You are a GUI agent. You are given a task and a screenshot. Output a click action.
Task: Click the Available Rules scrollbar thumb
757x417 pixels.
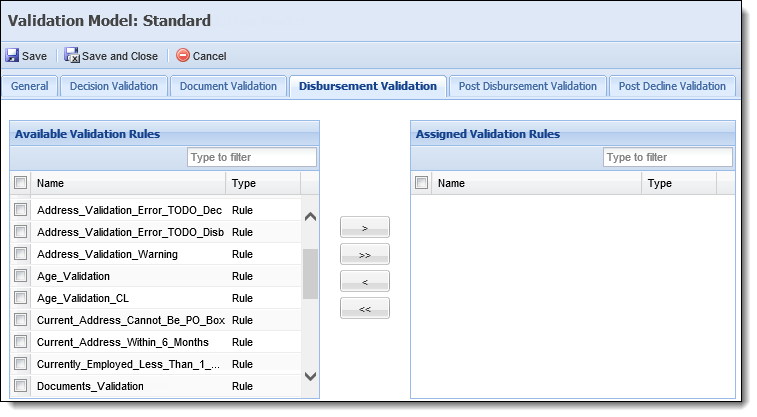[310, 274]
